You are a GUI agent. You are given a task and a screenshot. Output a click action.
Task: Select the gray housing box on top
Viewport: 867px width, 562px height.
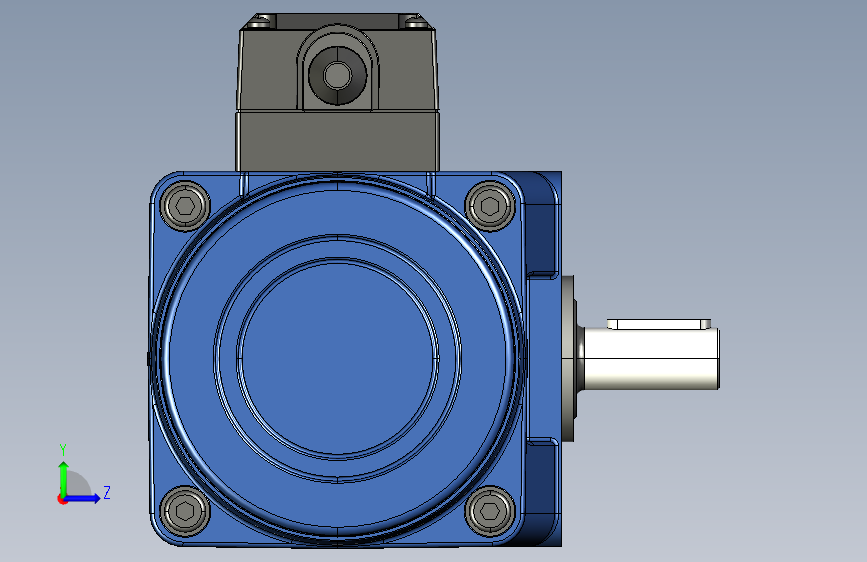point(337,94)
